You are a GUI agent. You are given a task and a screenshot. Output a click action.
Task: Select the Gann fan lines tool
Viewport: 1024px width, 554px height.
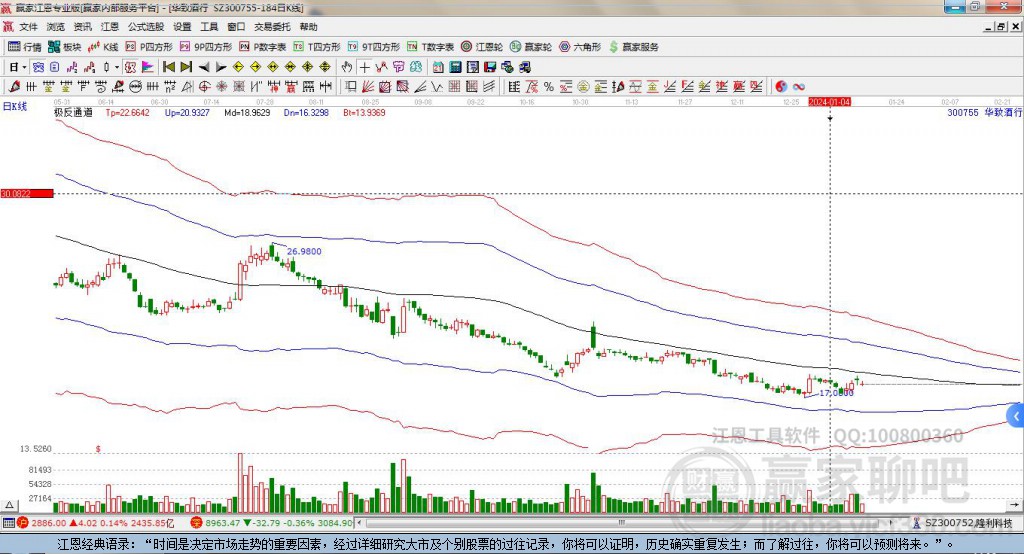[368, 86]
